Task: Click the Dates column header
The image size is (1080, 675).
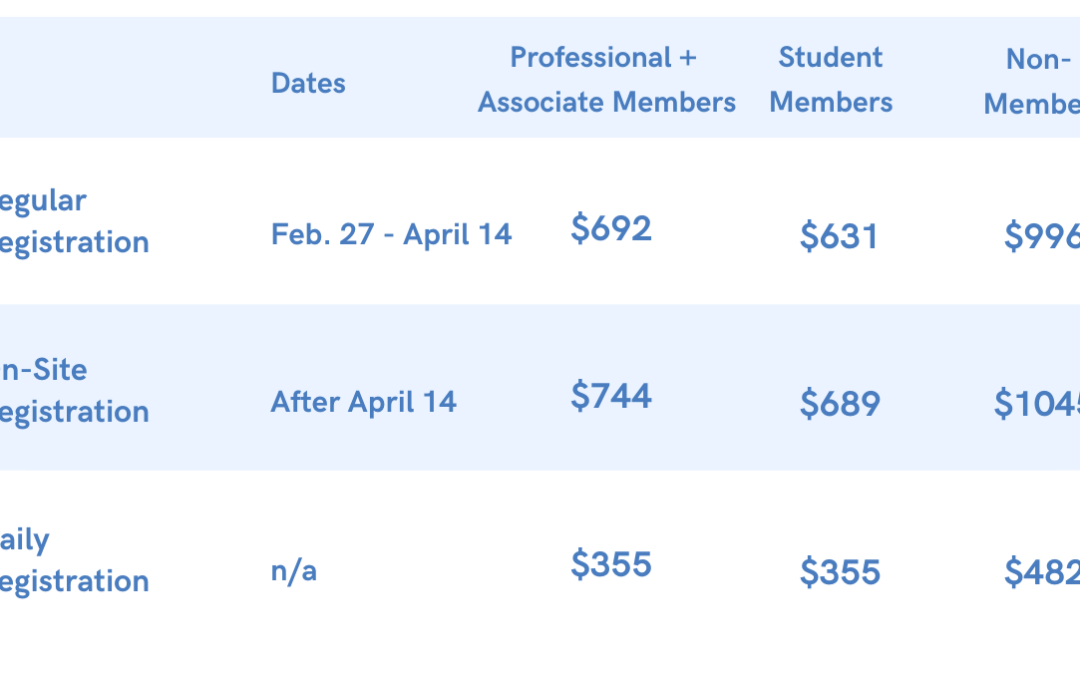Action: [308, 83]
